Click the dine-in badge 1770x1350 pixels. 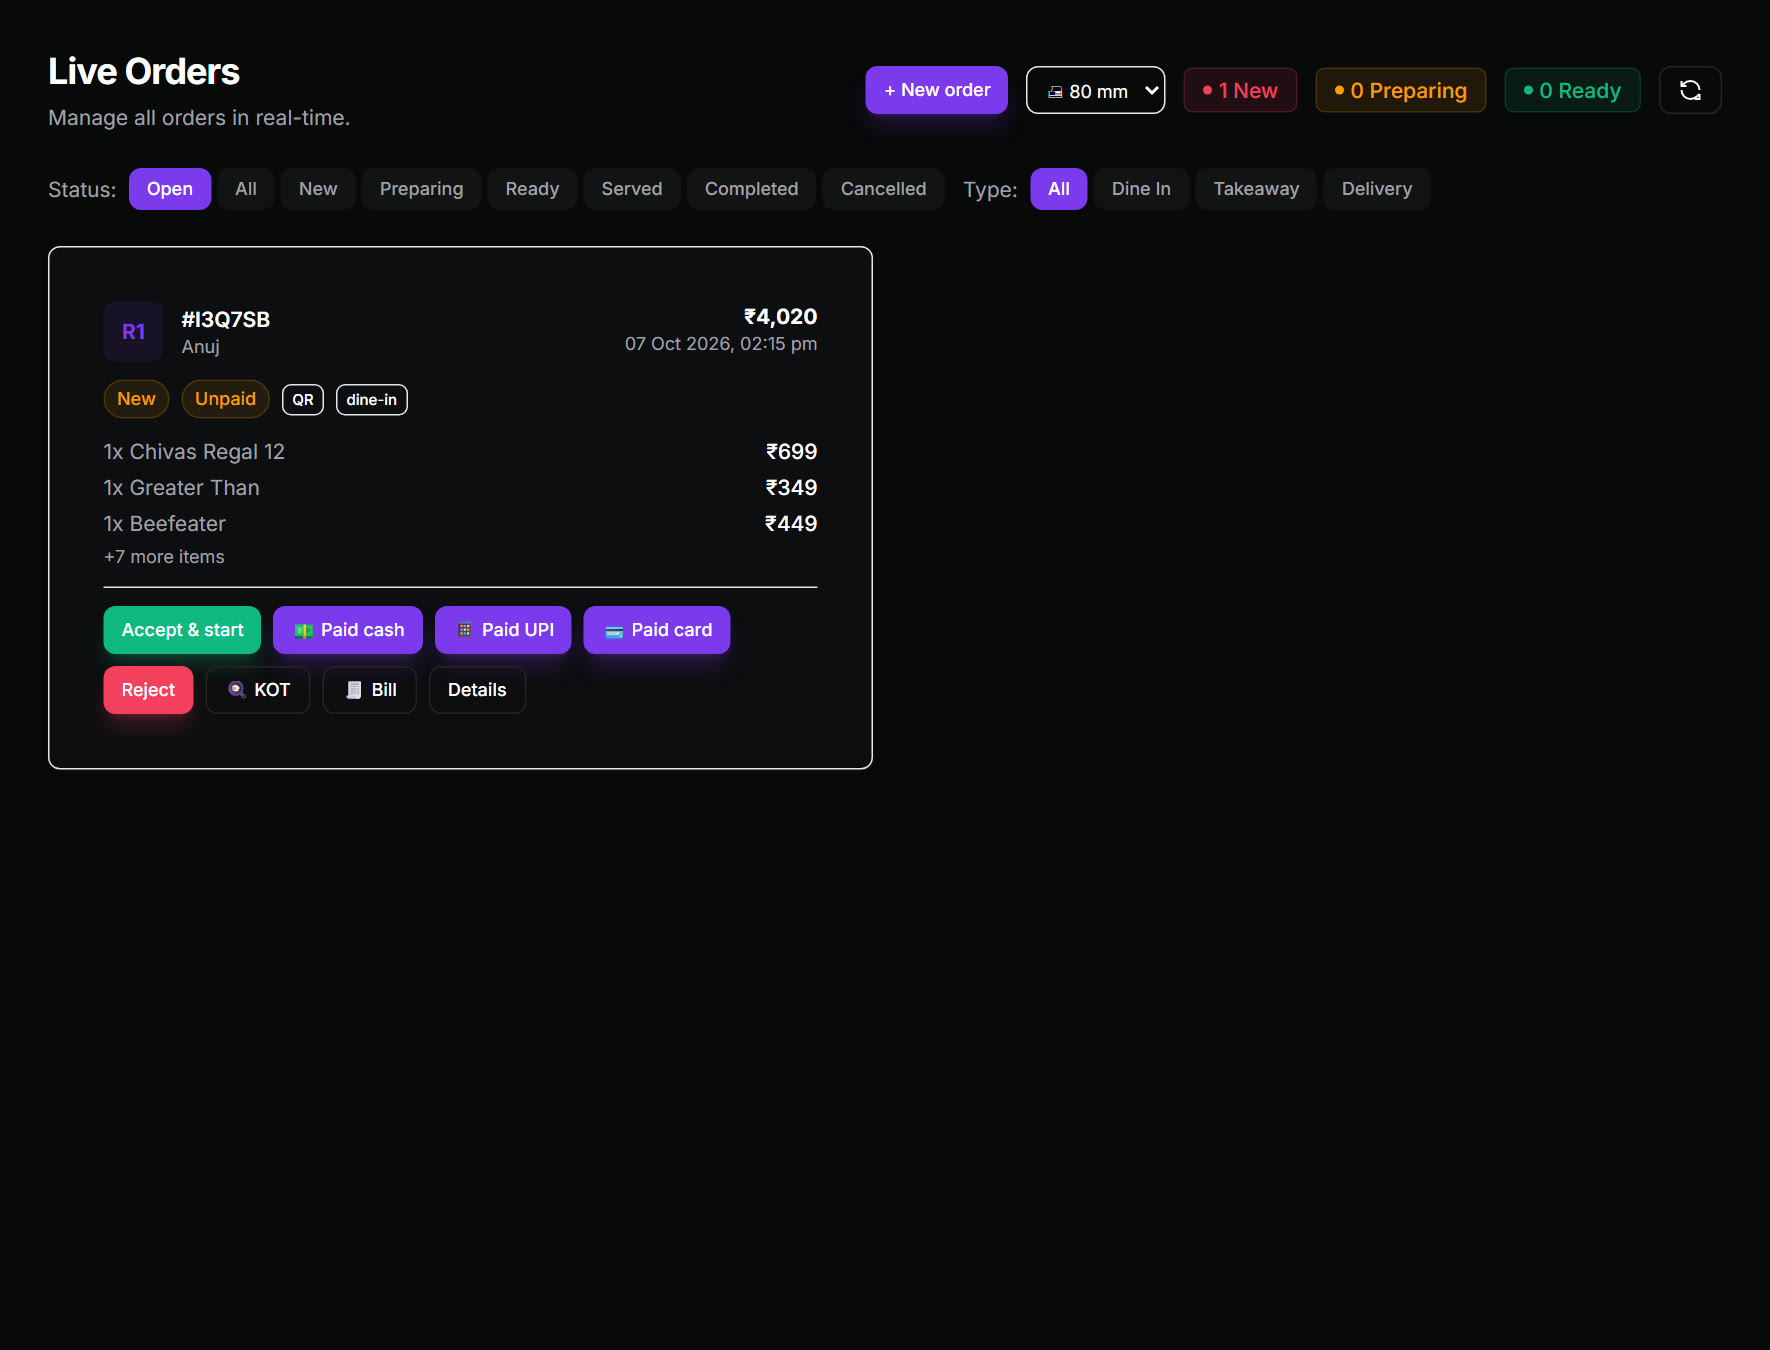[372, 400]
